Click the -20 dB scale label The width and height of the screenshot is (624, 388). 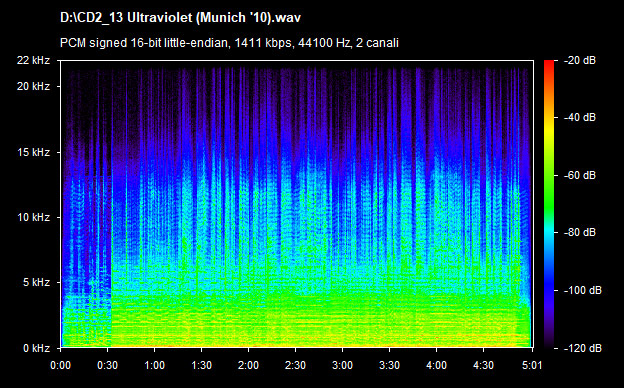pos(579,60)
